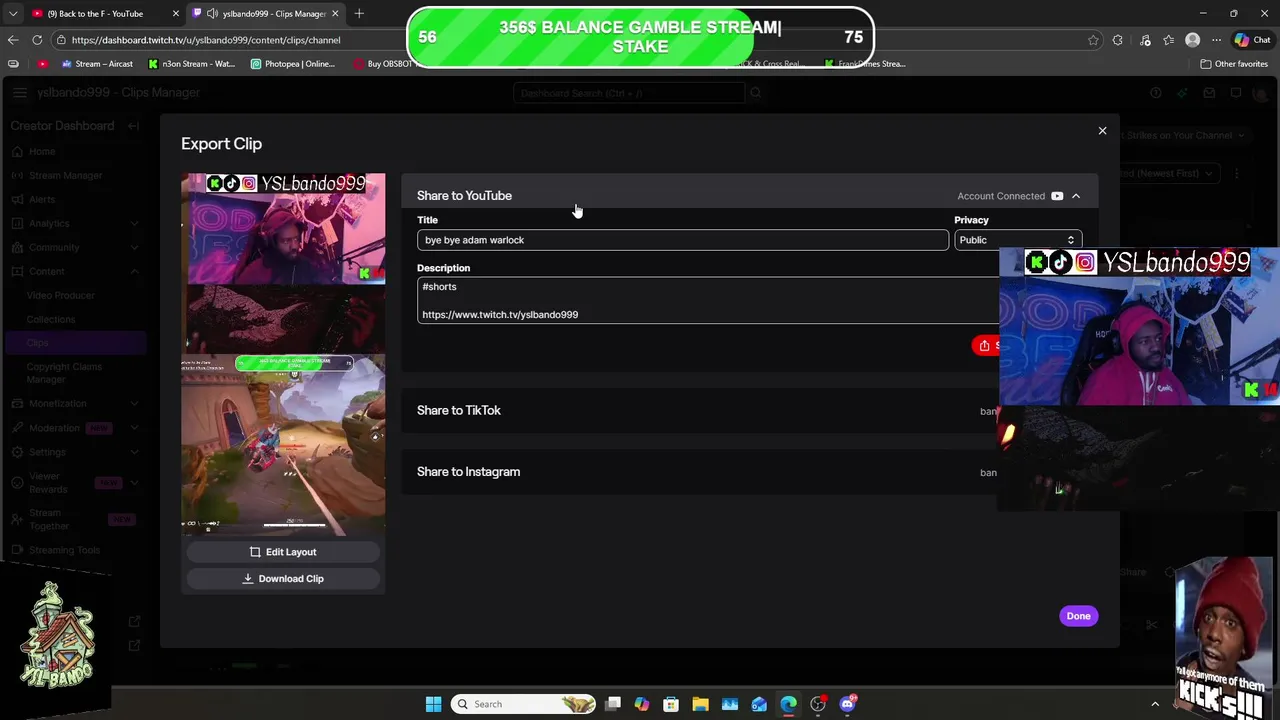Image resolution: width=1280 pixels, height=720 pixels.
Task: Open the 'Stream – Aircast' bookmark
Action: click(97, 64)
